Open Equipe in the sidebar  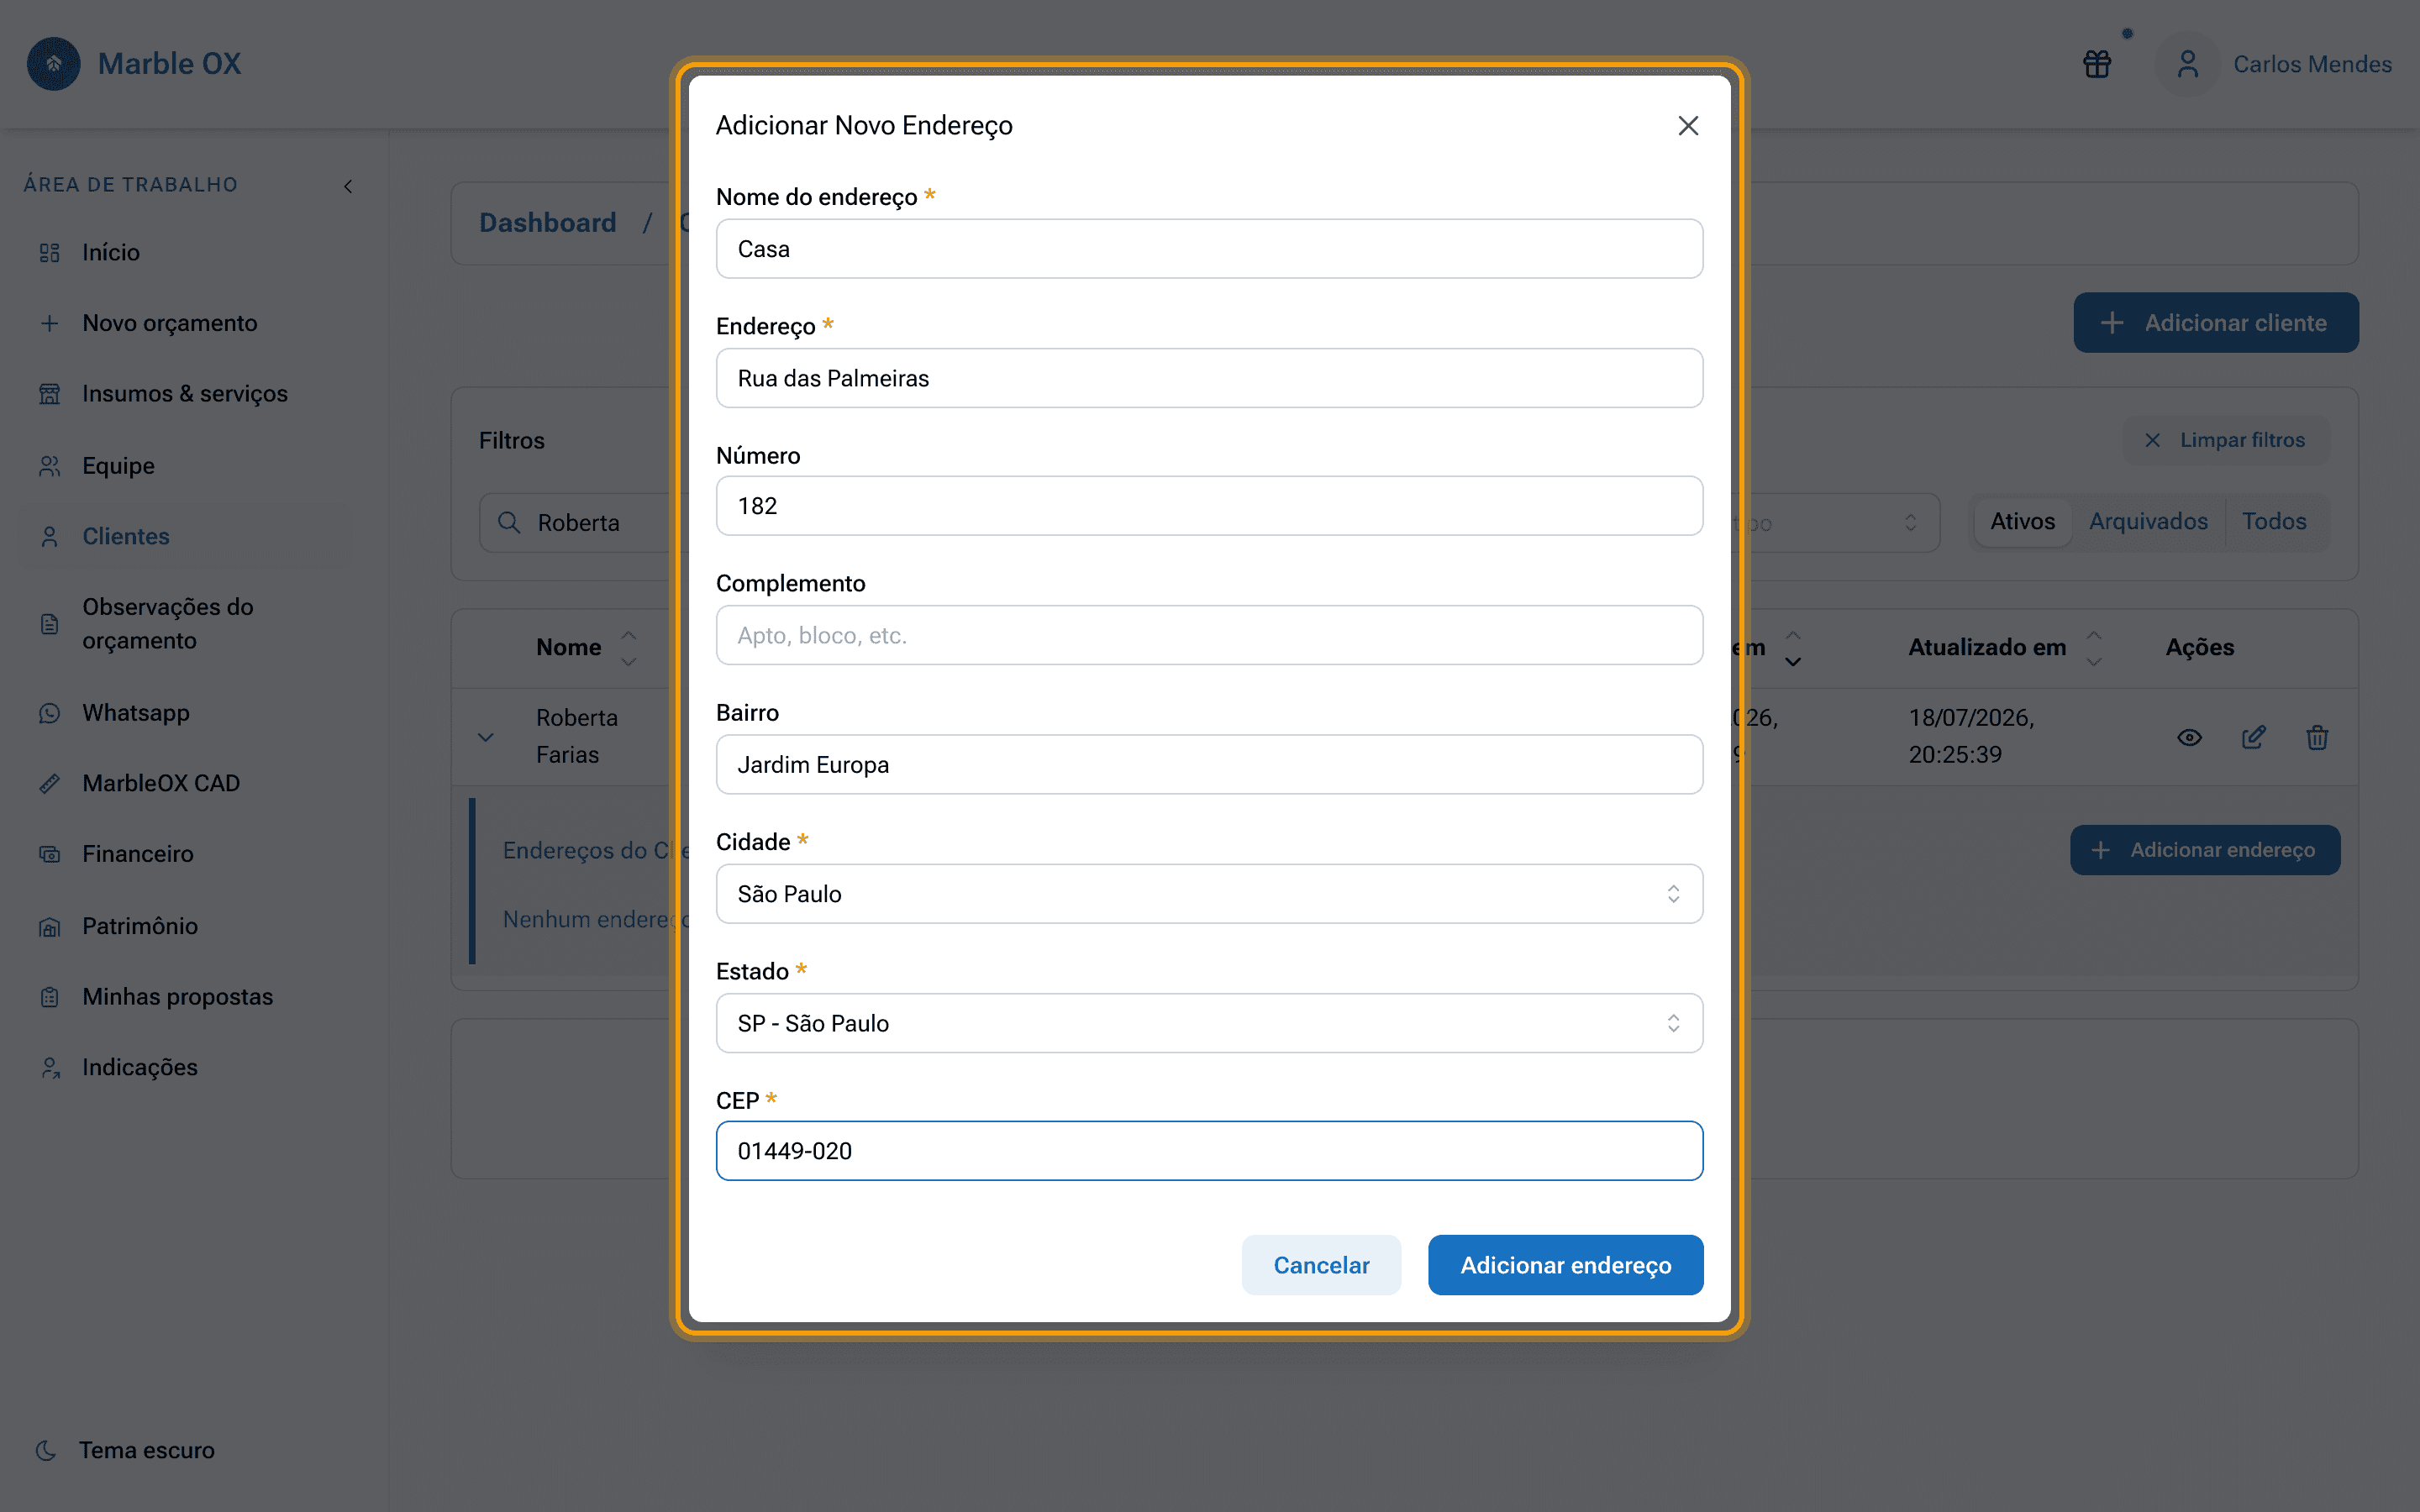coord(193,466)
